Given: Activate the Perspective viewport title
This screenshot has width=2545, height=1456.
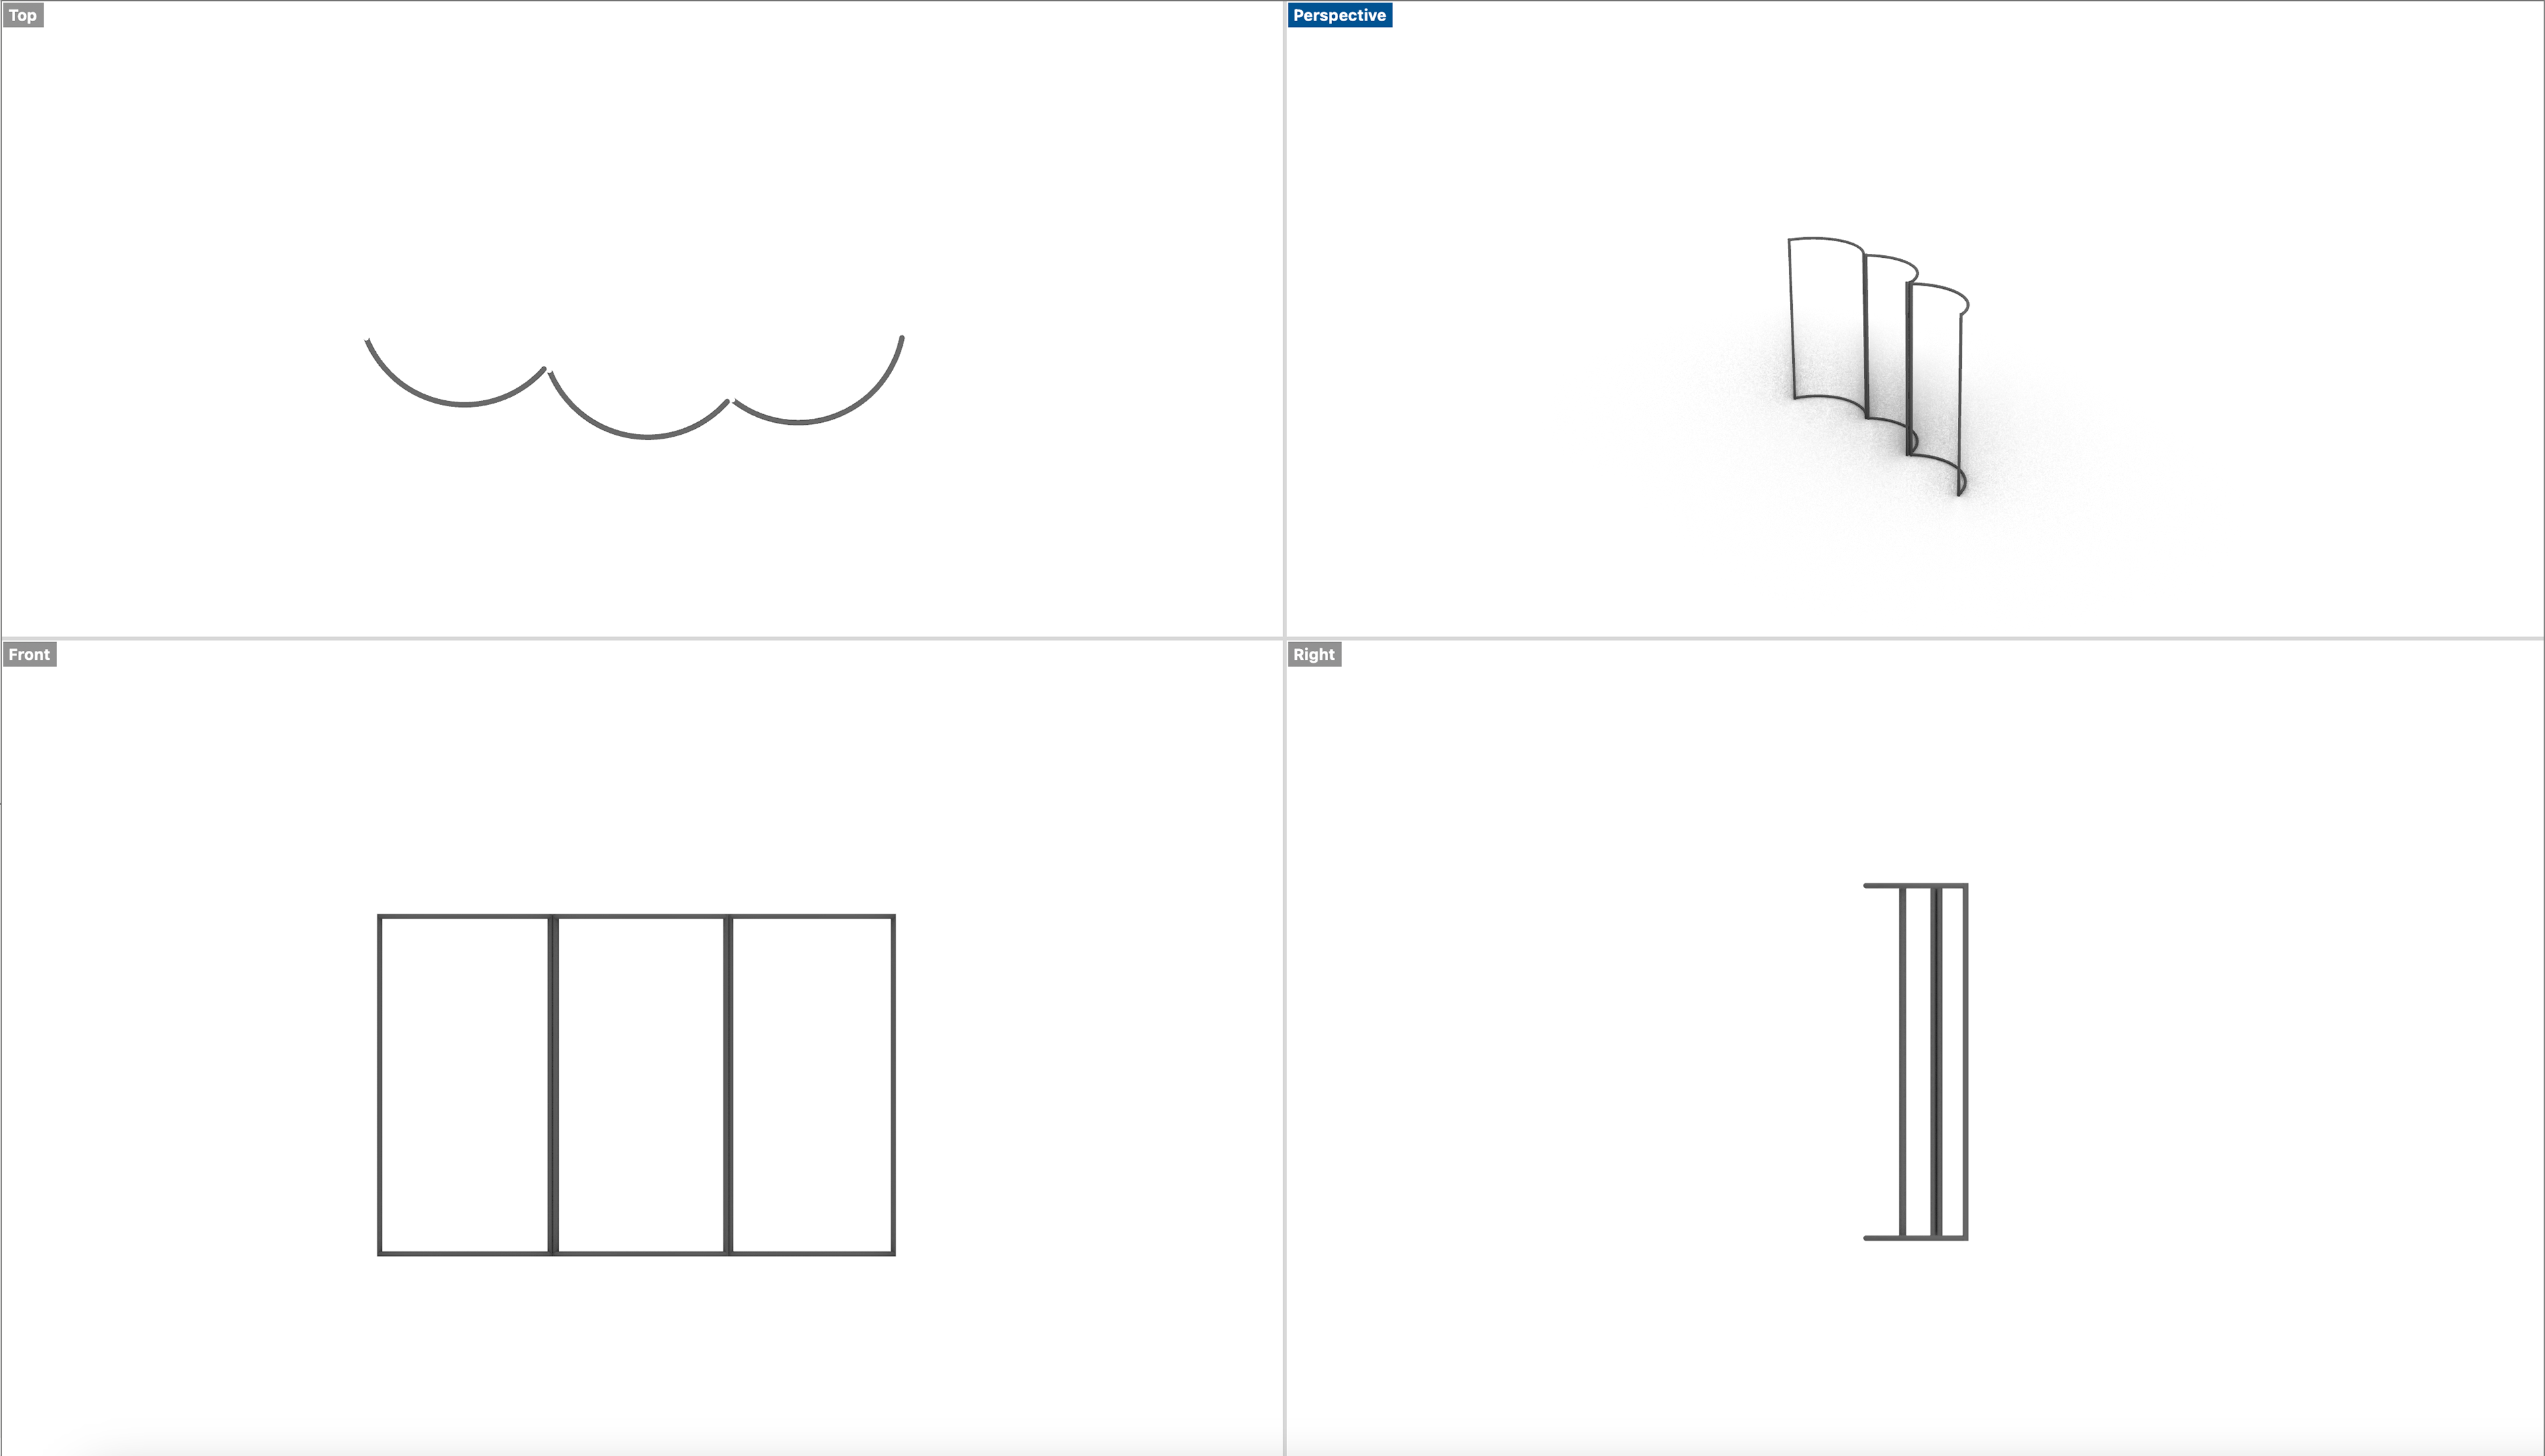Looking at the screenshot, I should [1339, 15].
